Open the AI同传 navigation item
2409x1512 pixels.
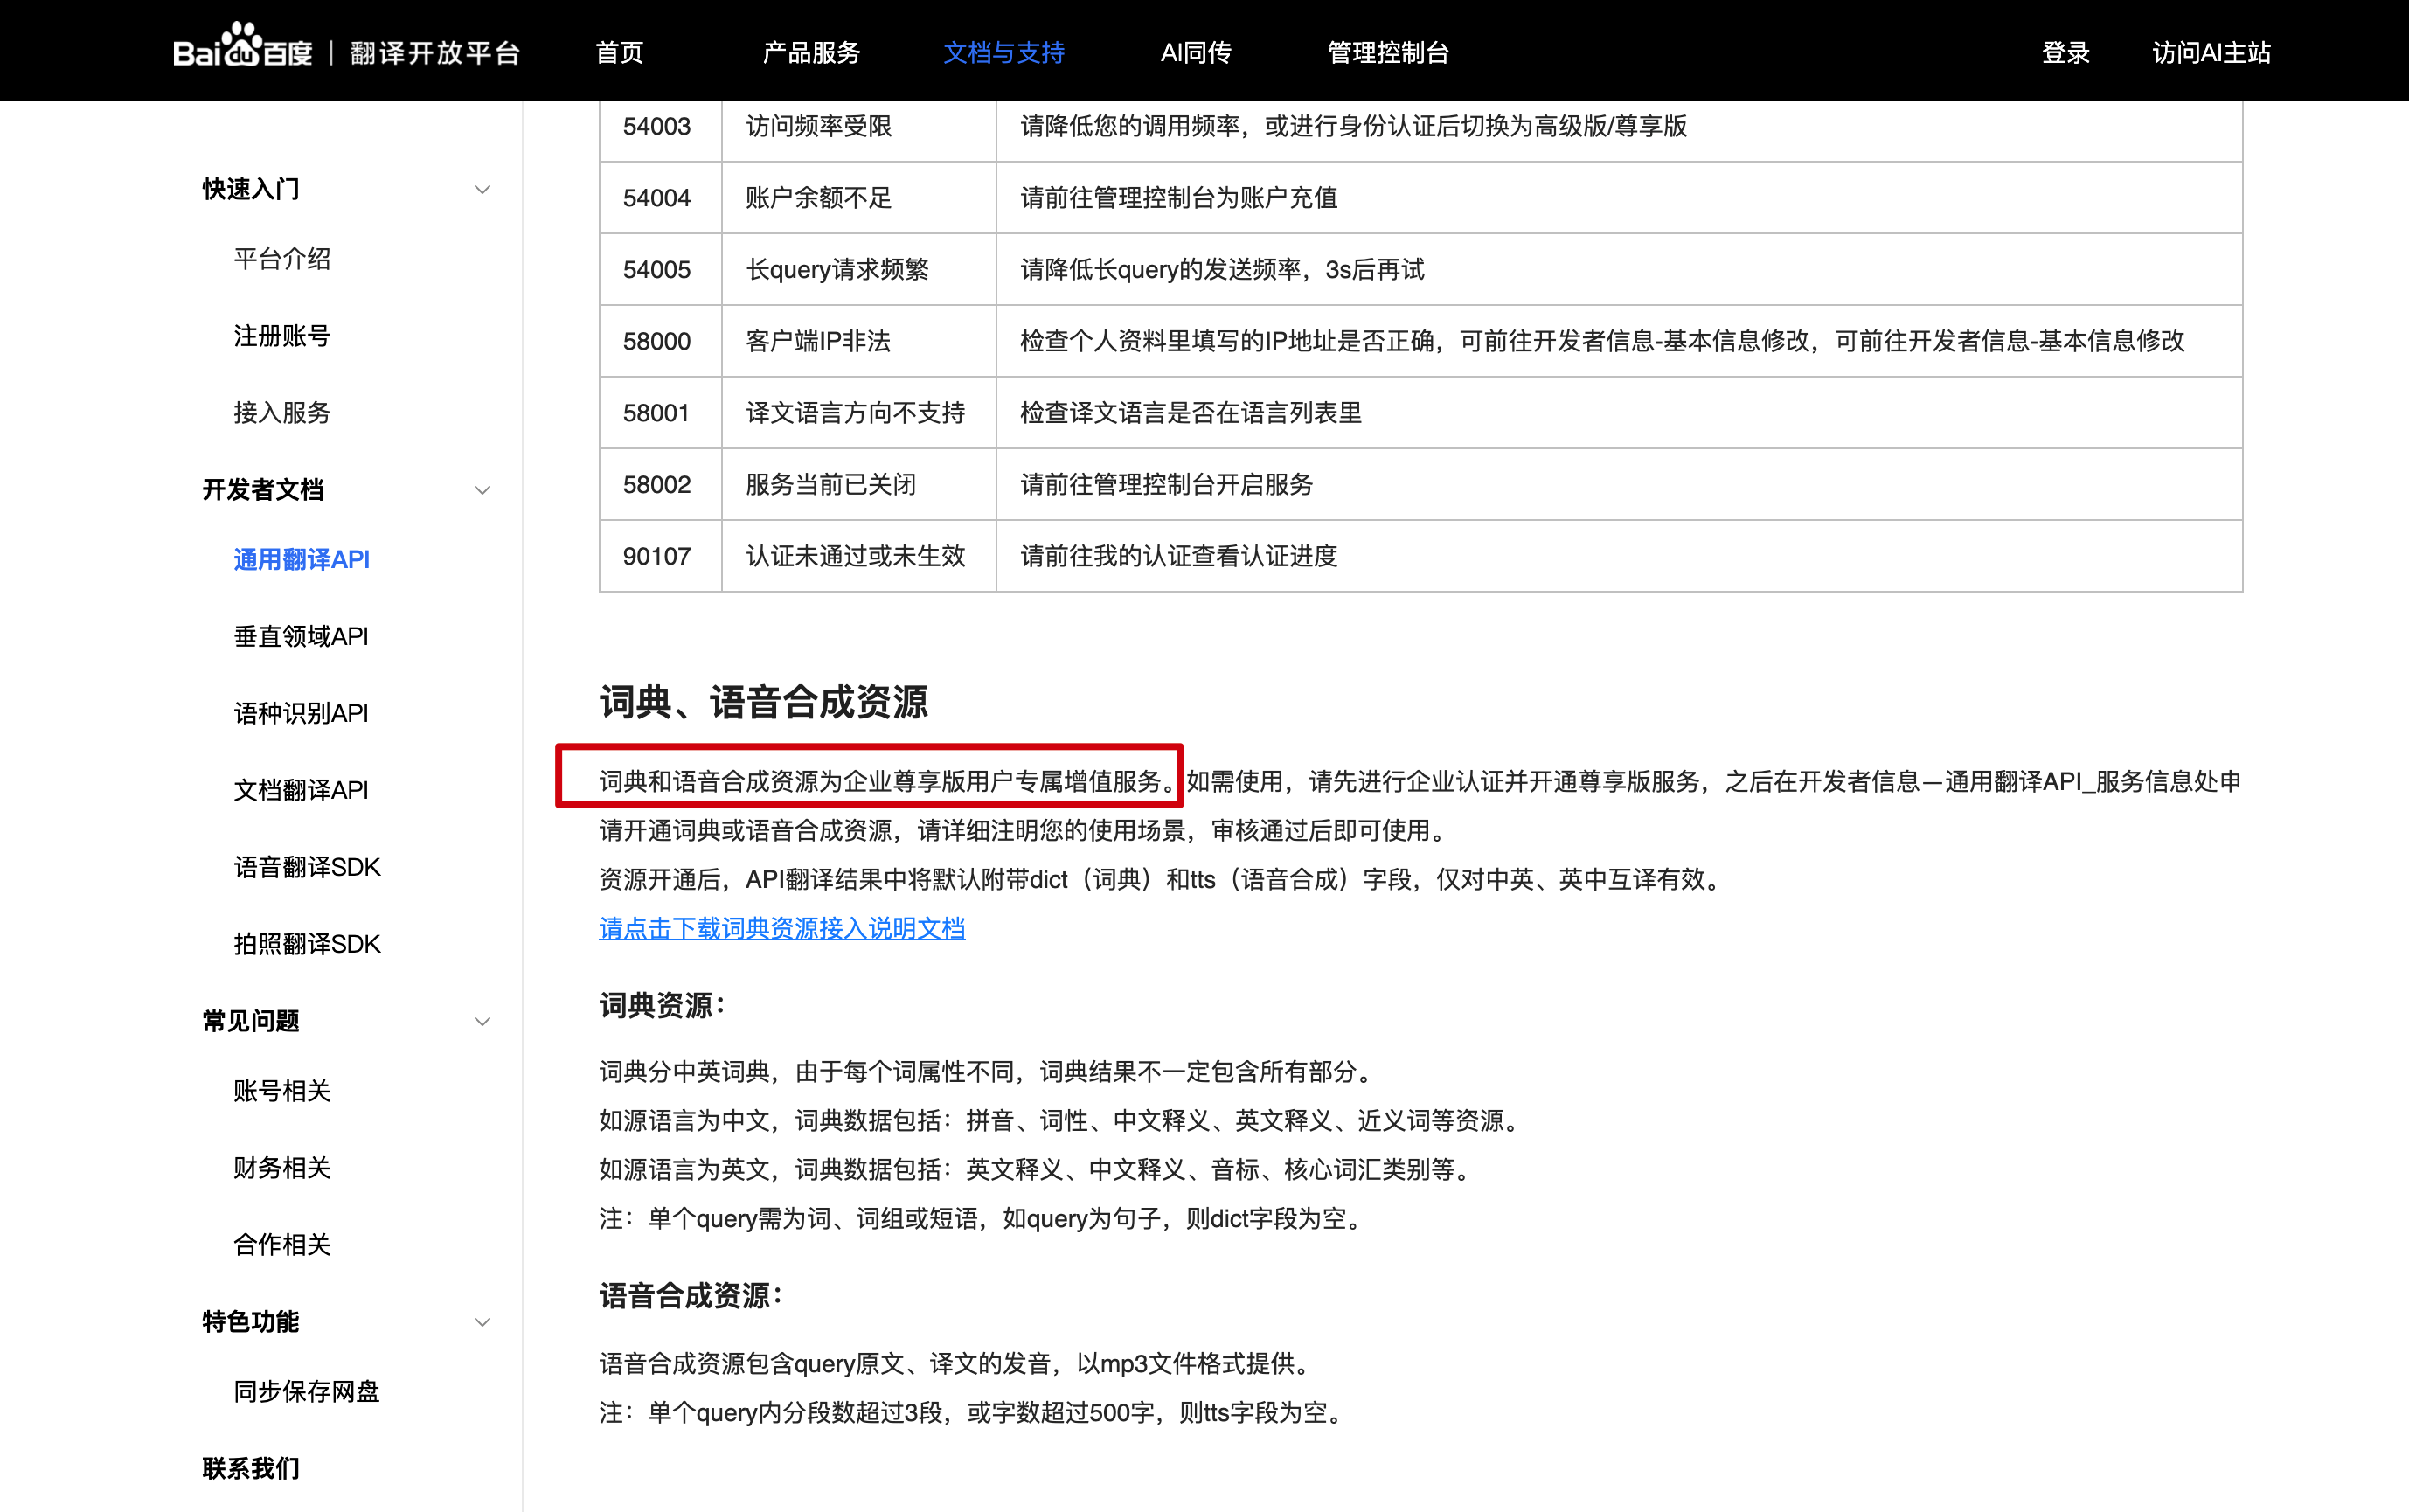1195,52
